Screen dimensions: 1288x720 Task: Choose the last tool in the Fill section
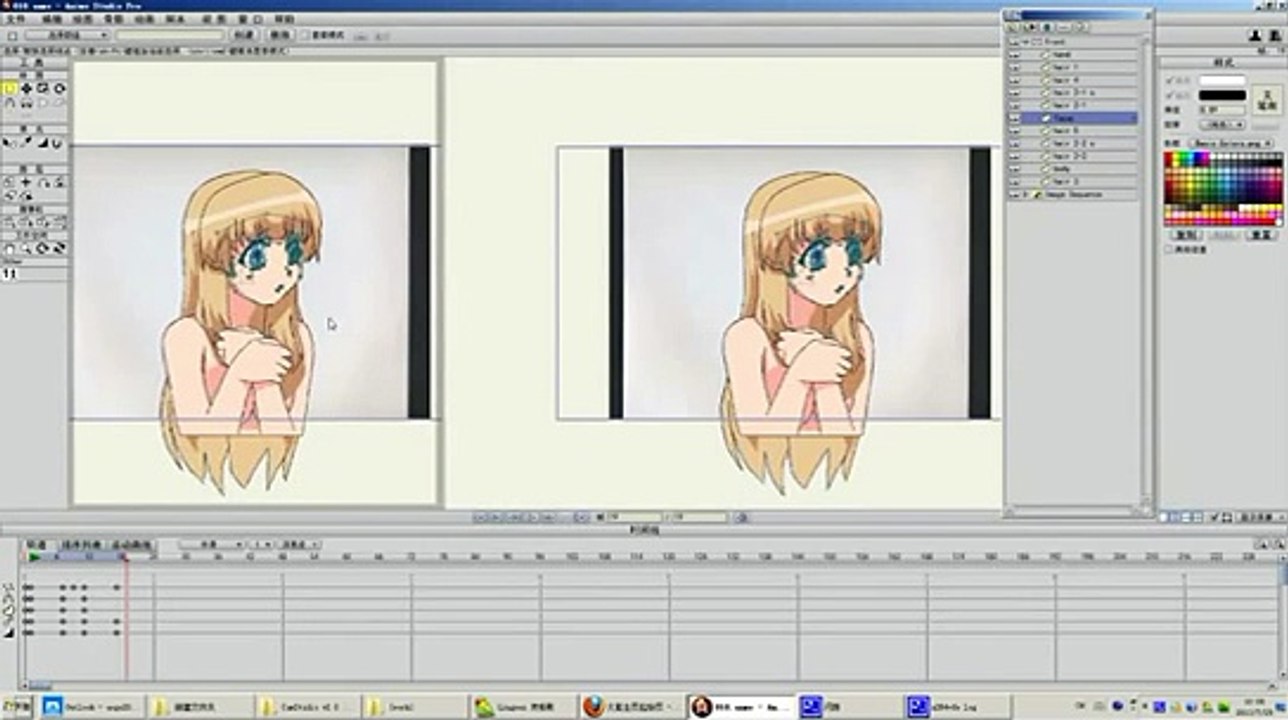pyautogui.click(x=58, y=143)
